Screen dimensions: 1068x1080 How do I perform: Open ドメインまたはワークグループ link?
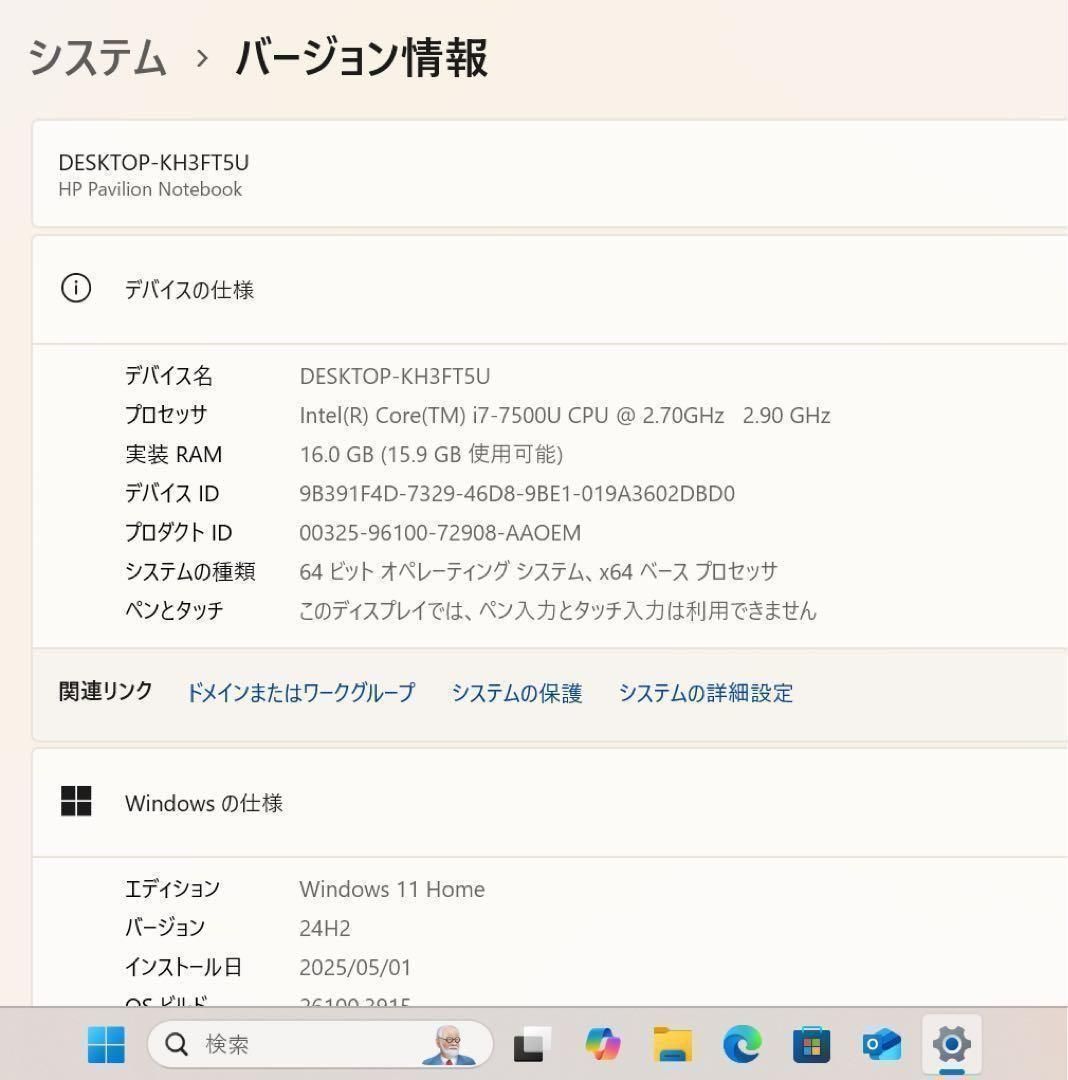point(302,692)
